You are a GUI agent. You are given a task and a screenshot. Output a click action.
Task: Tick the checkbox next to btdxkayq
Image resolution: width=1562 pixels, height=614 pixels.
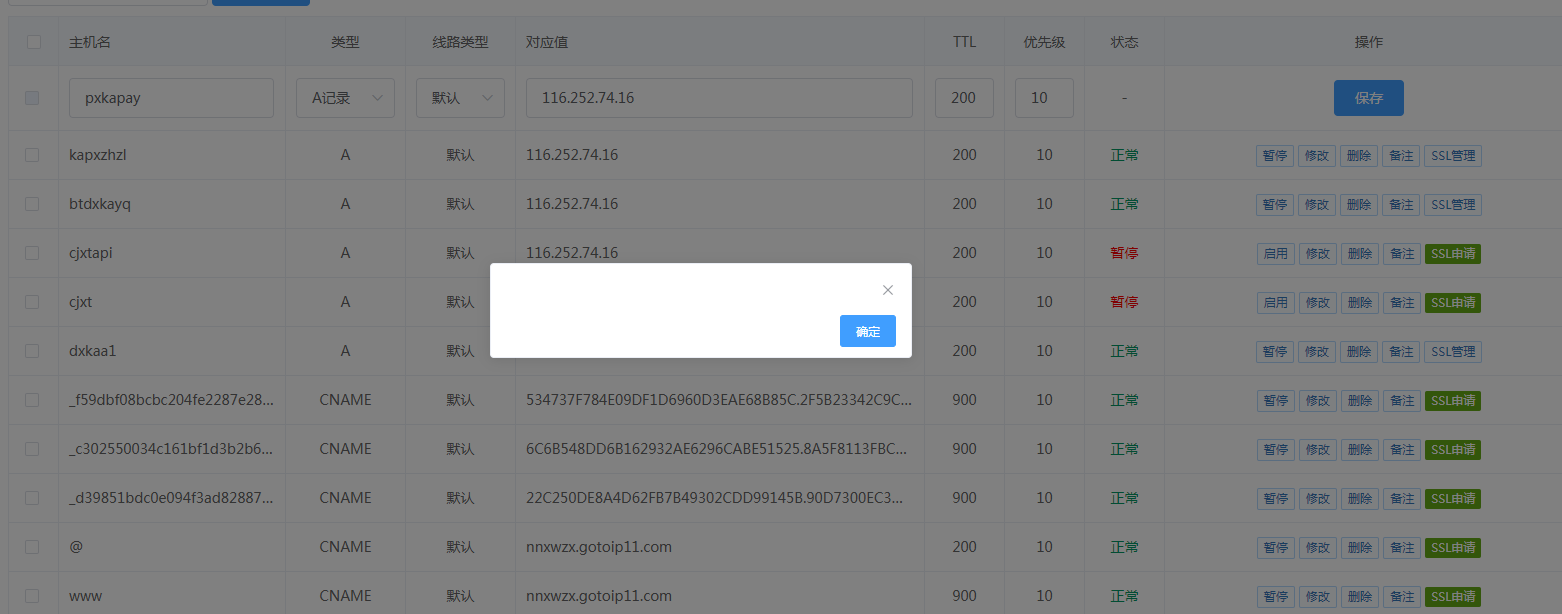[33, 204]
